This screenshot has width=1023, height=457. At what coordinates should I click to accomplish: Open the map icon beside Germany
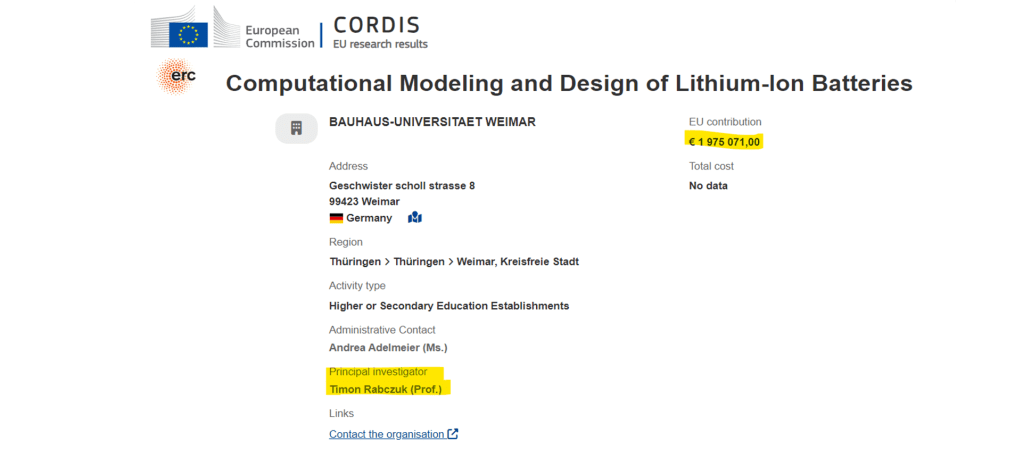click(x=415, y=218)
